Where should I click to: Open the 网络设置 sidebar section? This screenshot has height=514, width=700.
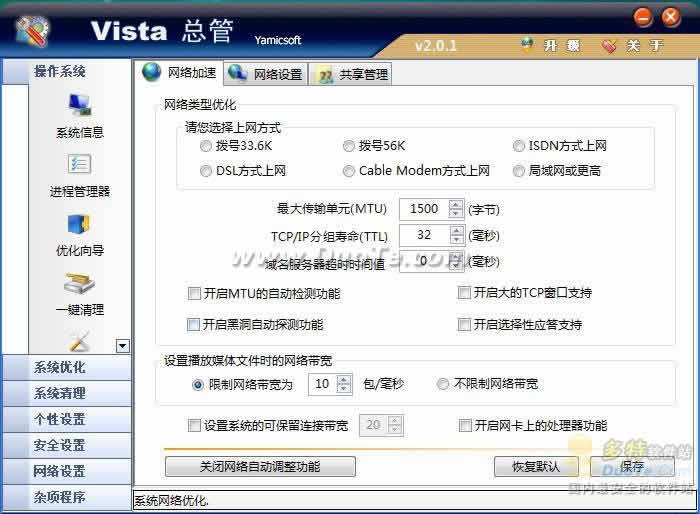[x=67, y=471]
